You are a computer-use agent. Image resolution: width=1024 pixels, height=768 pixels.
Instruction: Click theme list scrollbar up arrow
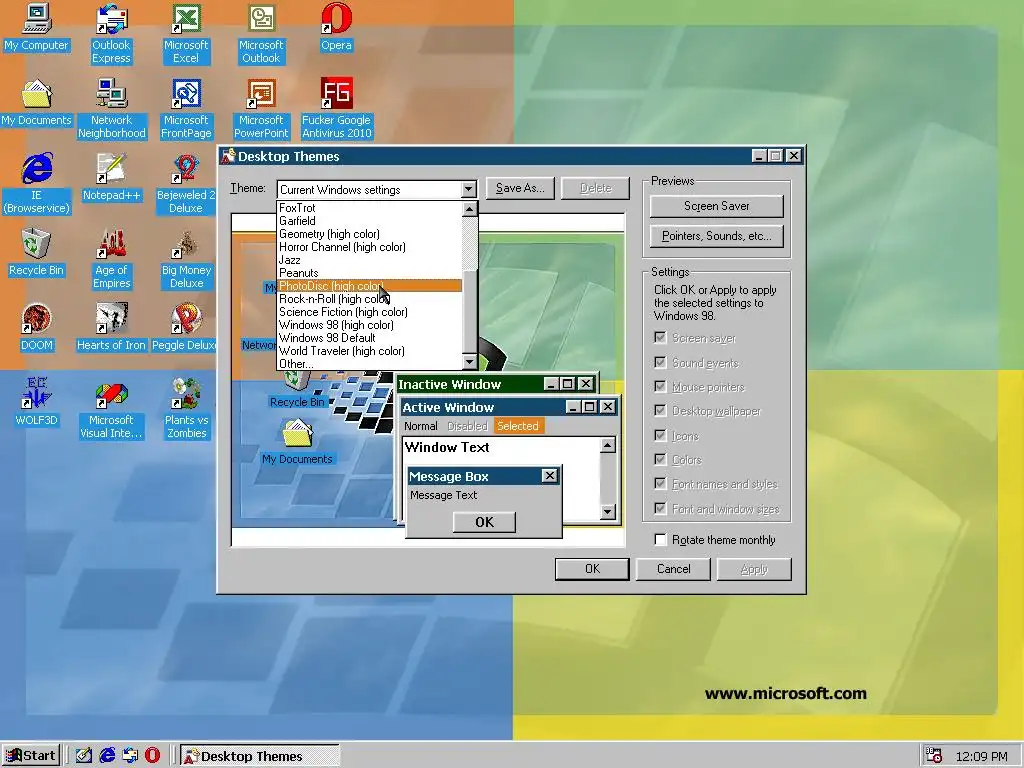[x=470, y=209]
